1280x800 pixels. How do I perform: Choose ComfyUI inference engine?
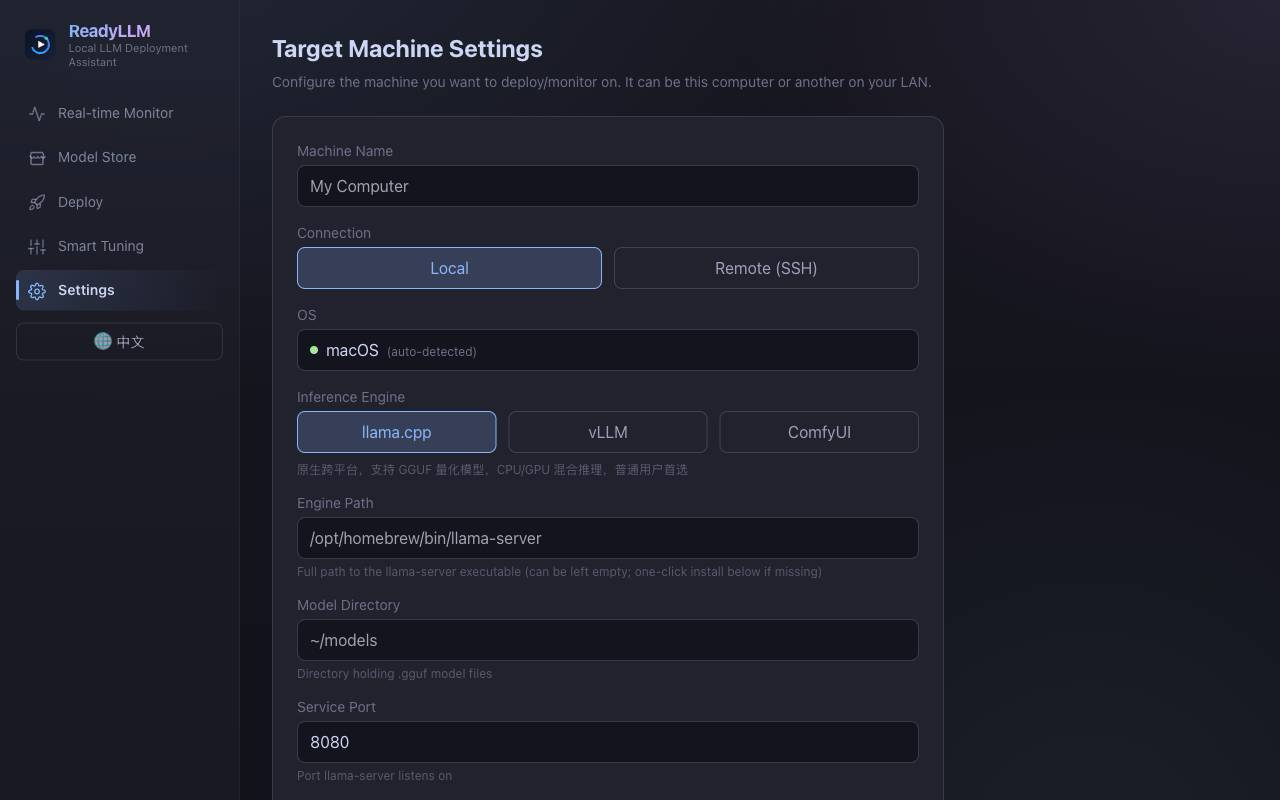819,432
